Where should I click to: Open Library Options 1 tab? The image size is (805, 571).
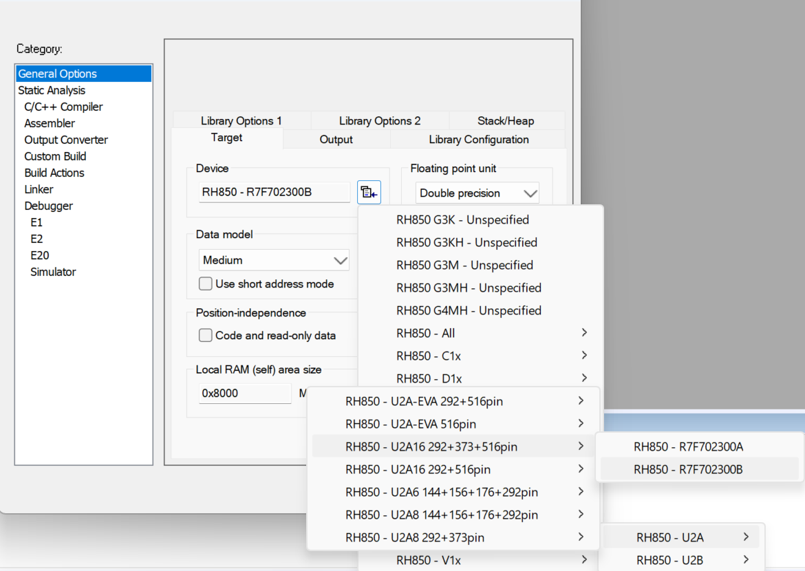(x=241, y=121)
